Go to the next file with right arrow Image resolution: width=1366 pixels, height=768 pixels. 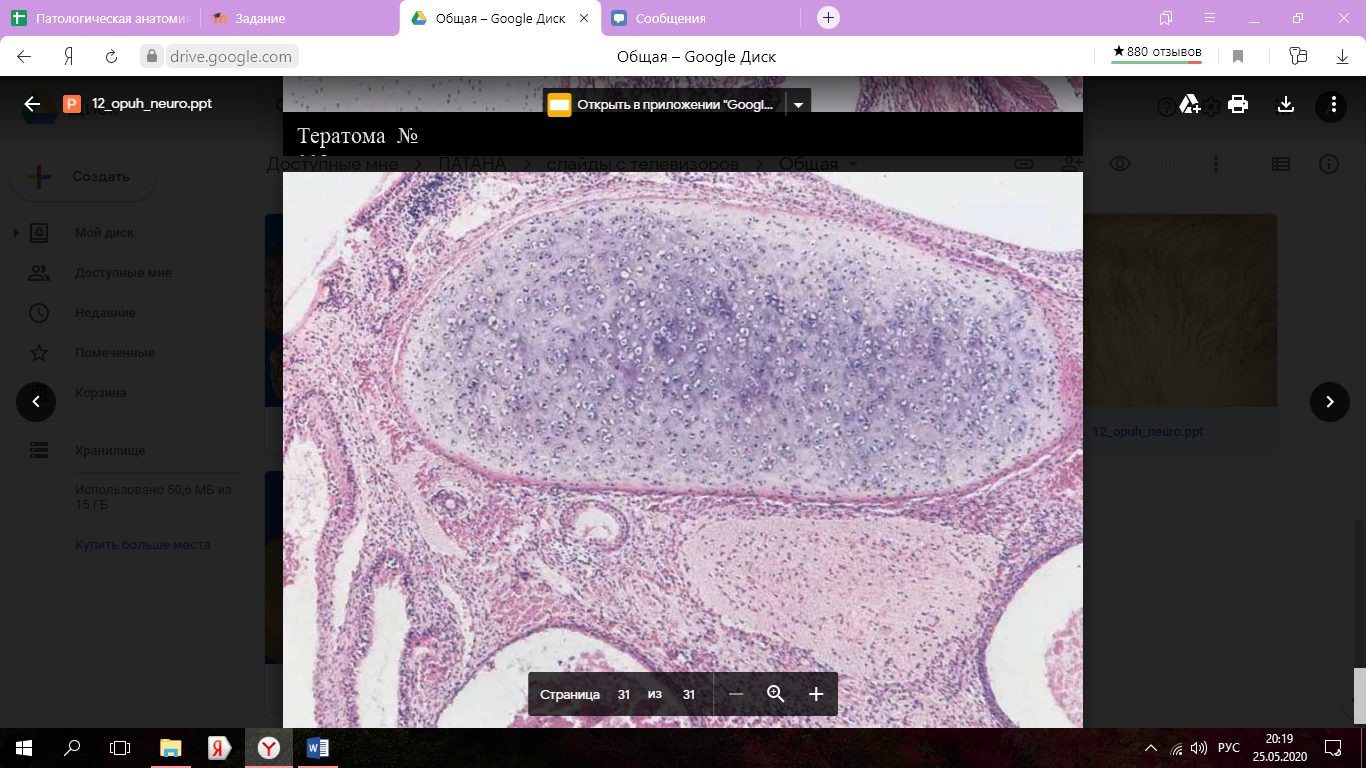click(x=1330, y=402)
